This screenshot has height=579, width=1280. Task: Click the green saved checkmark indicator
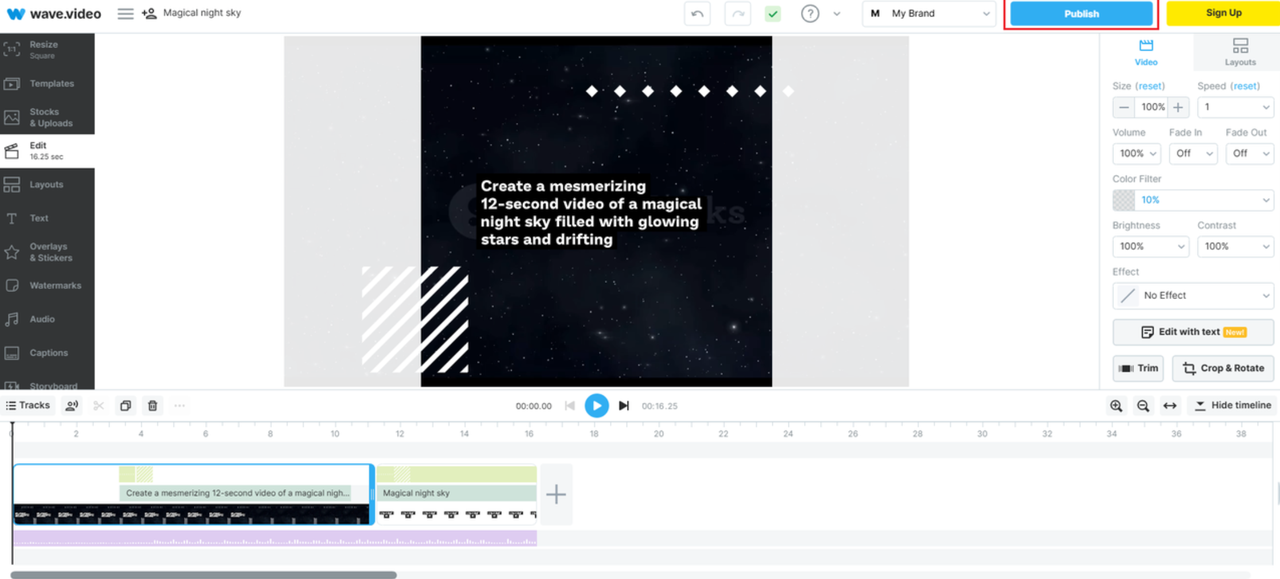[773, 14]
